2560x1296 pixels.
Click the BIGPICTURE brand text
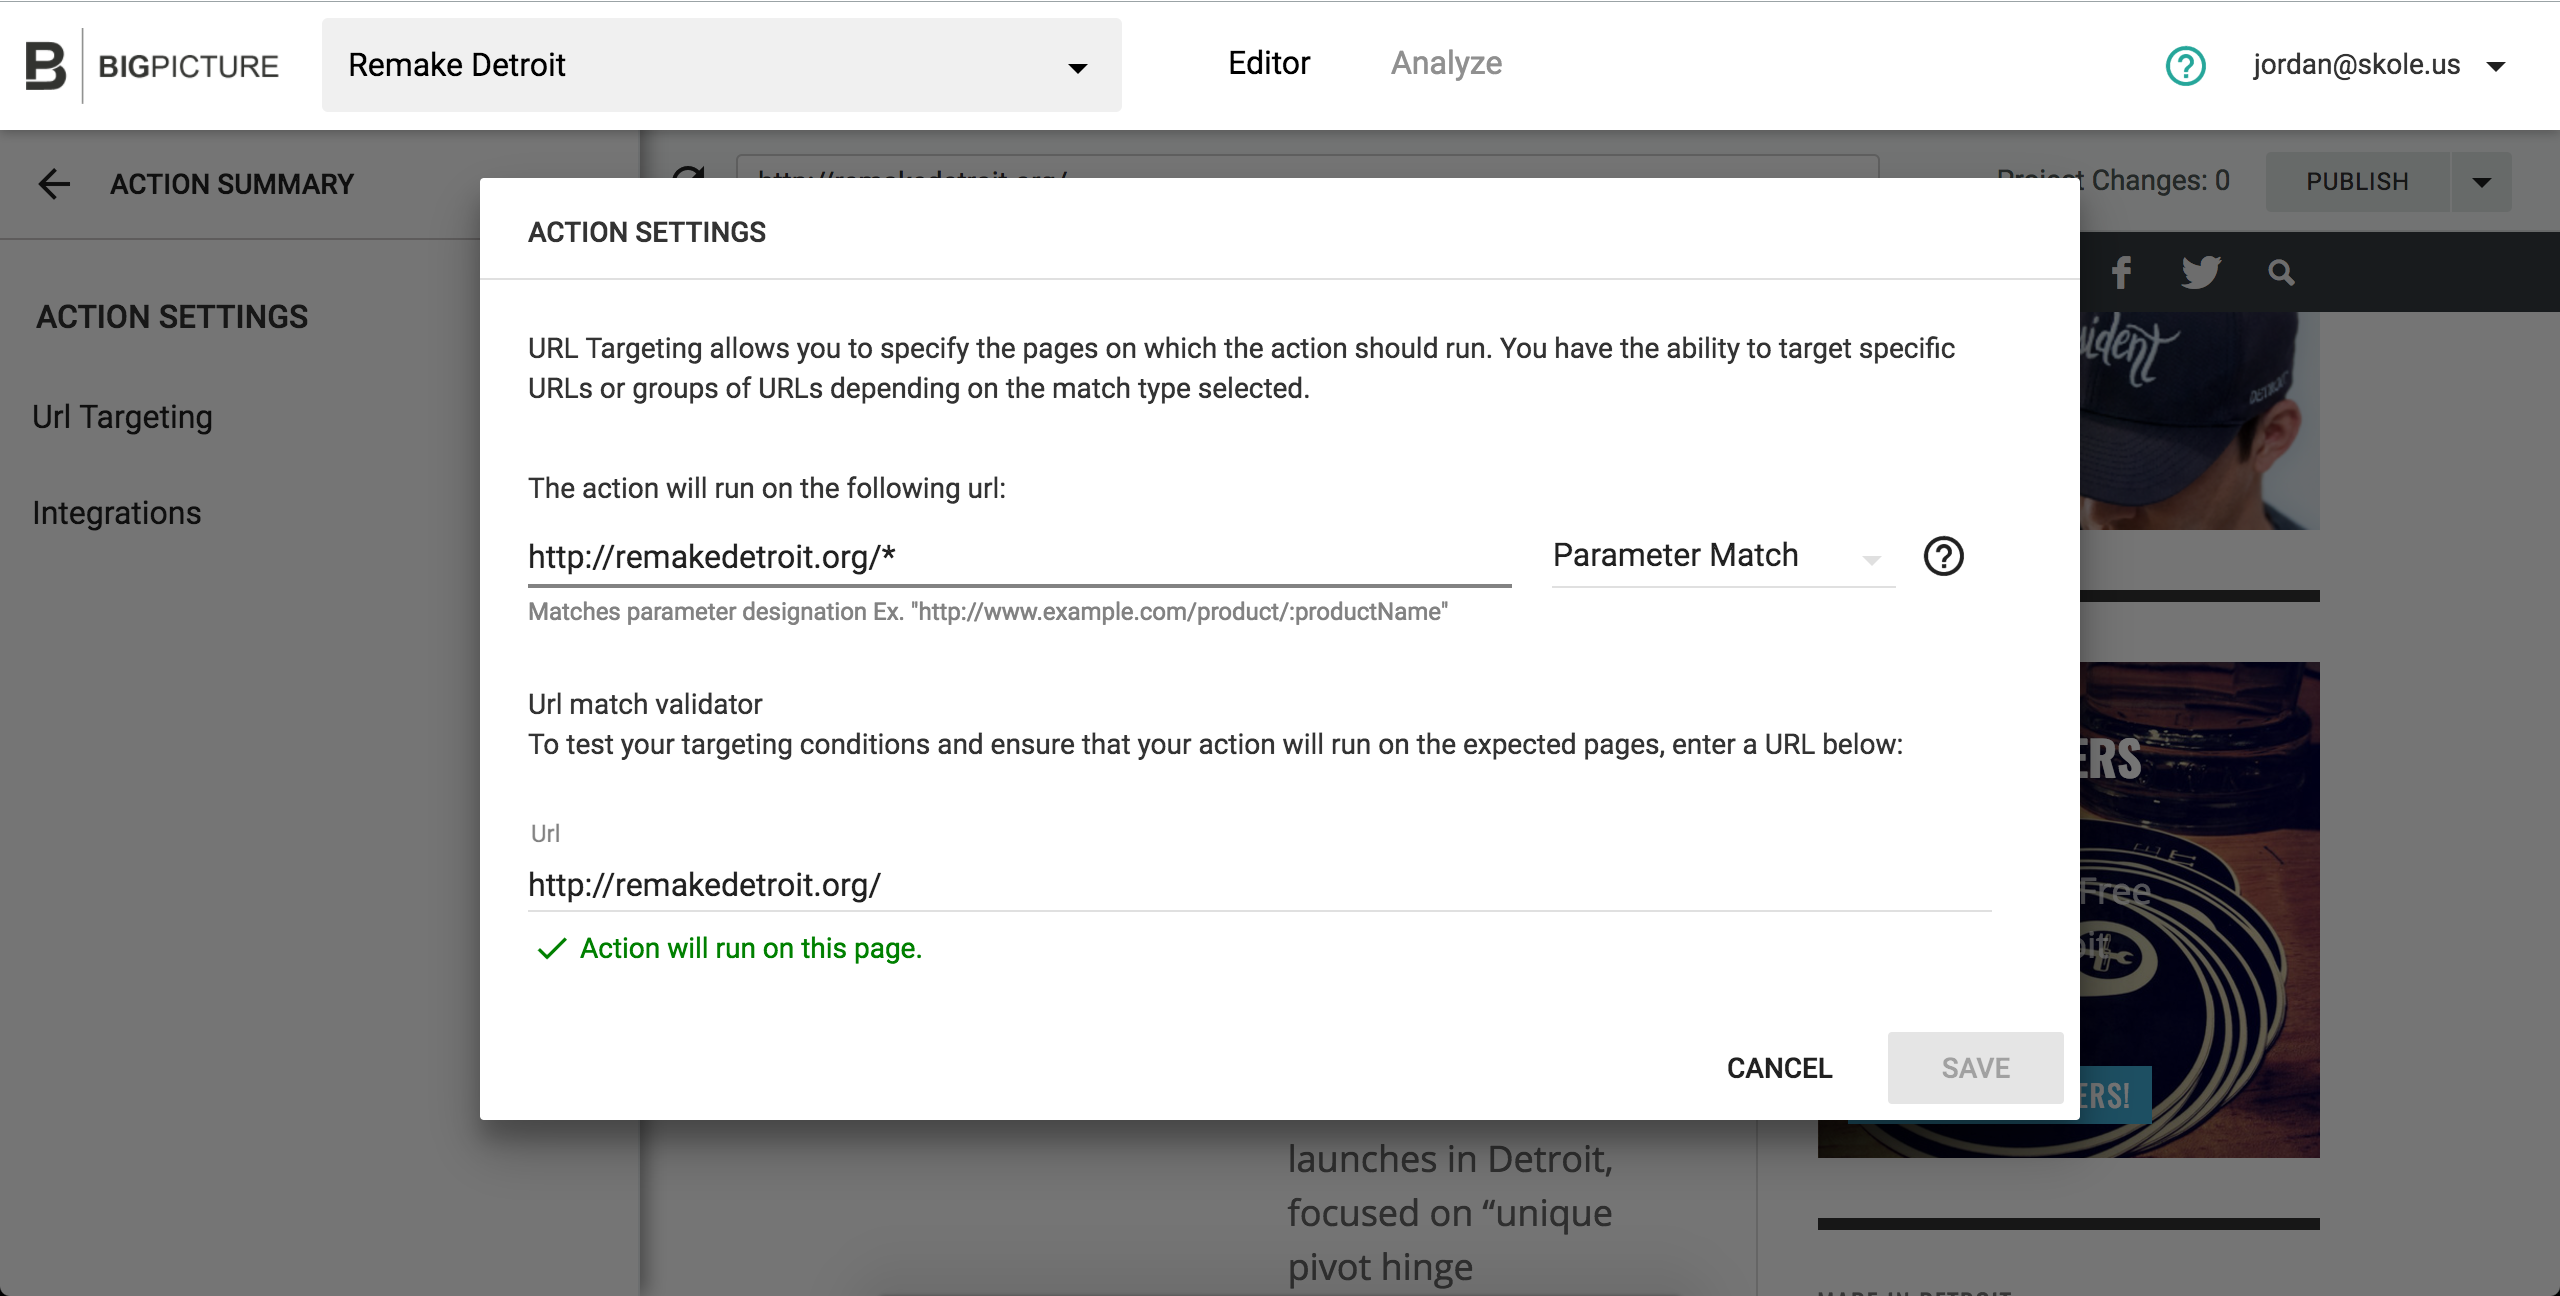point(188,66)
